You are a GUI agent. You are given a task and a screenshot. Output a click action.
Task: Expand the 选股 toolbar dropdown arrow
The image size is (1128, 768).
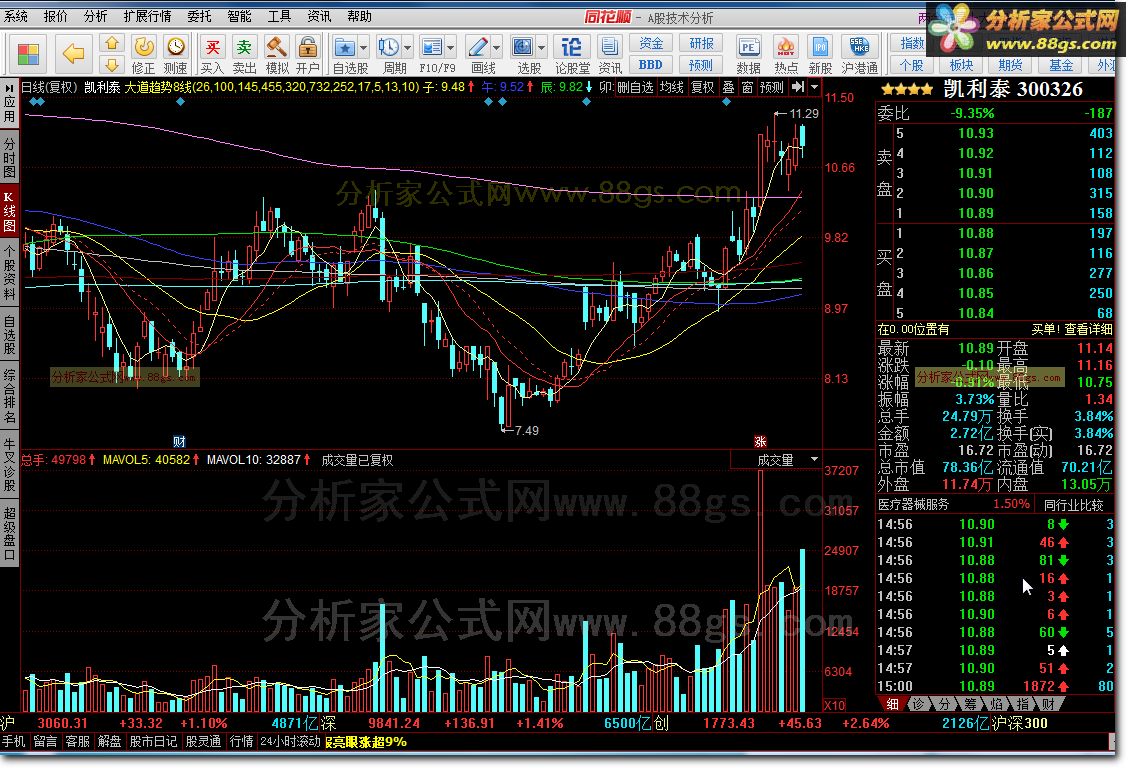[542, 48]
